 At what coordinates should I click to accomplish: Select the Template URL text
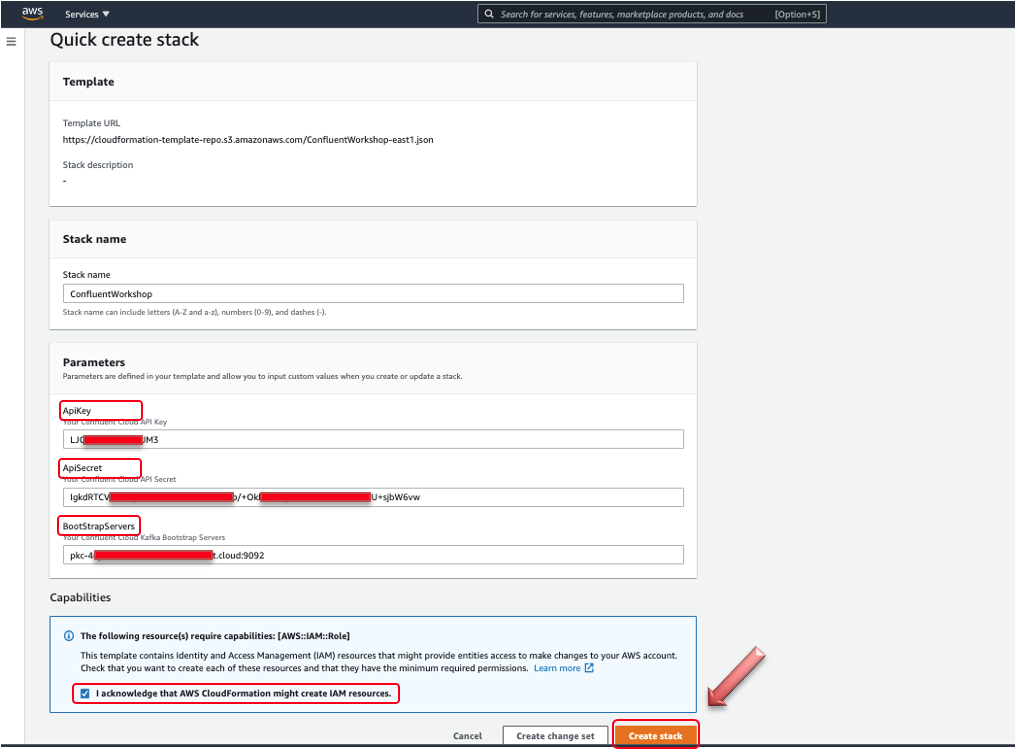pos(248,140)
